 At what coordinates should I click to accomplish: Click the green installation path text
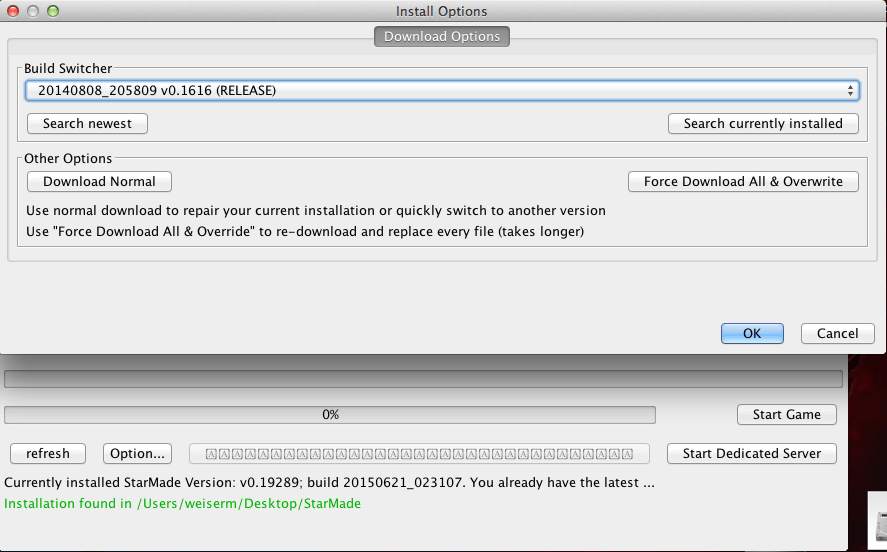click(183, 503)
